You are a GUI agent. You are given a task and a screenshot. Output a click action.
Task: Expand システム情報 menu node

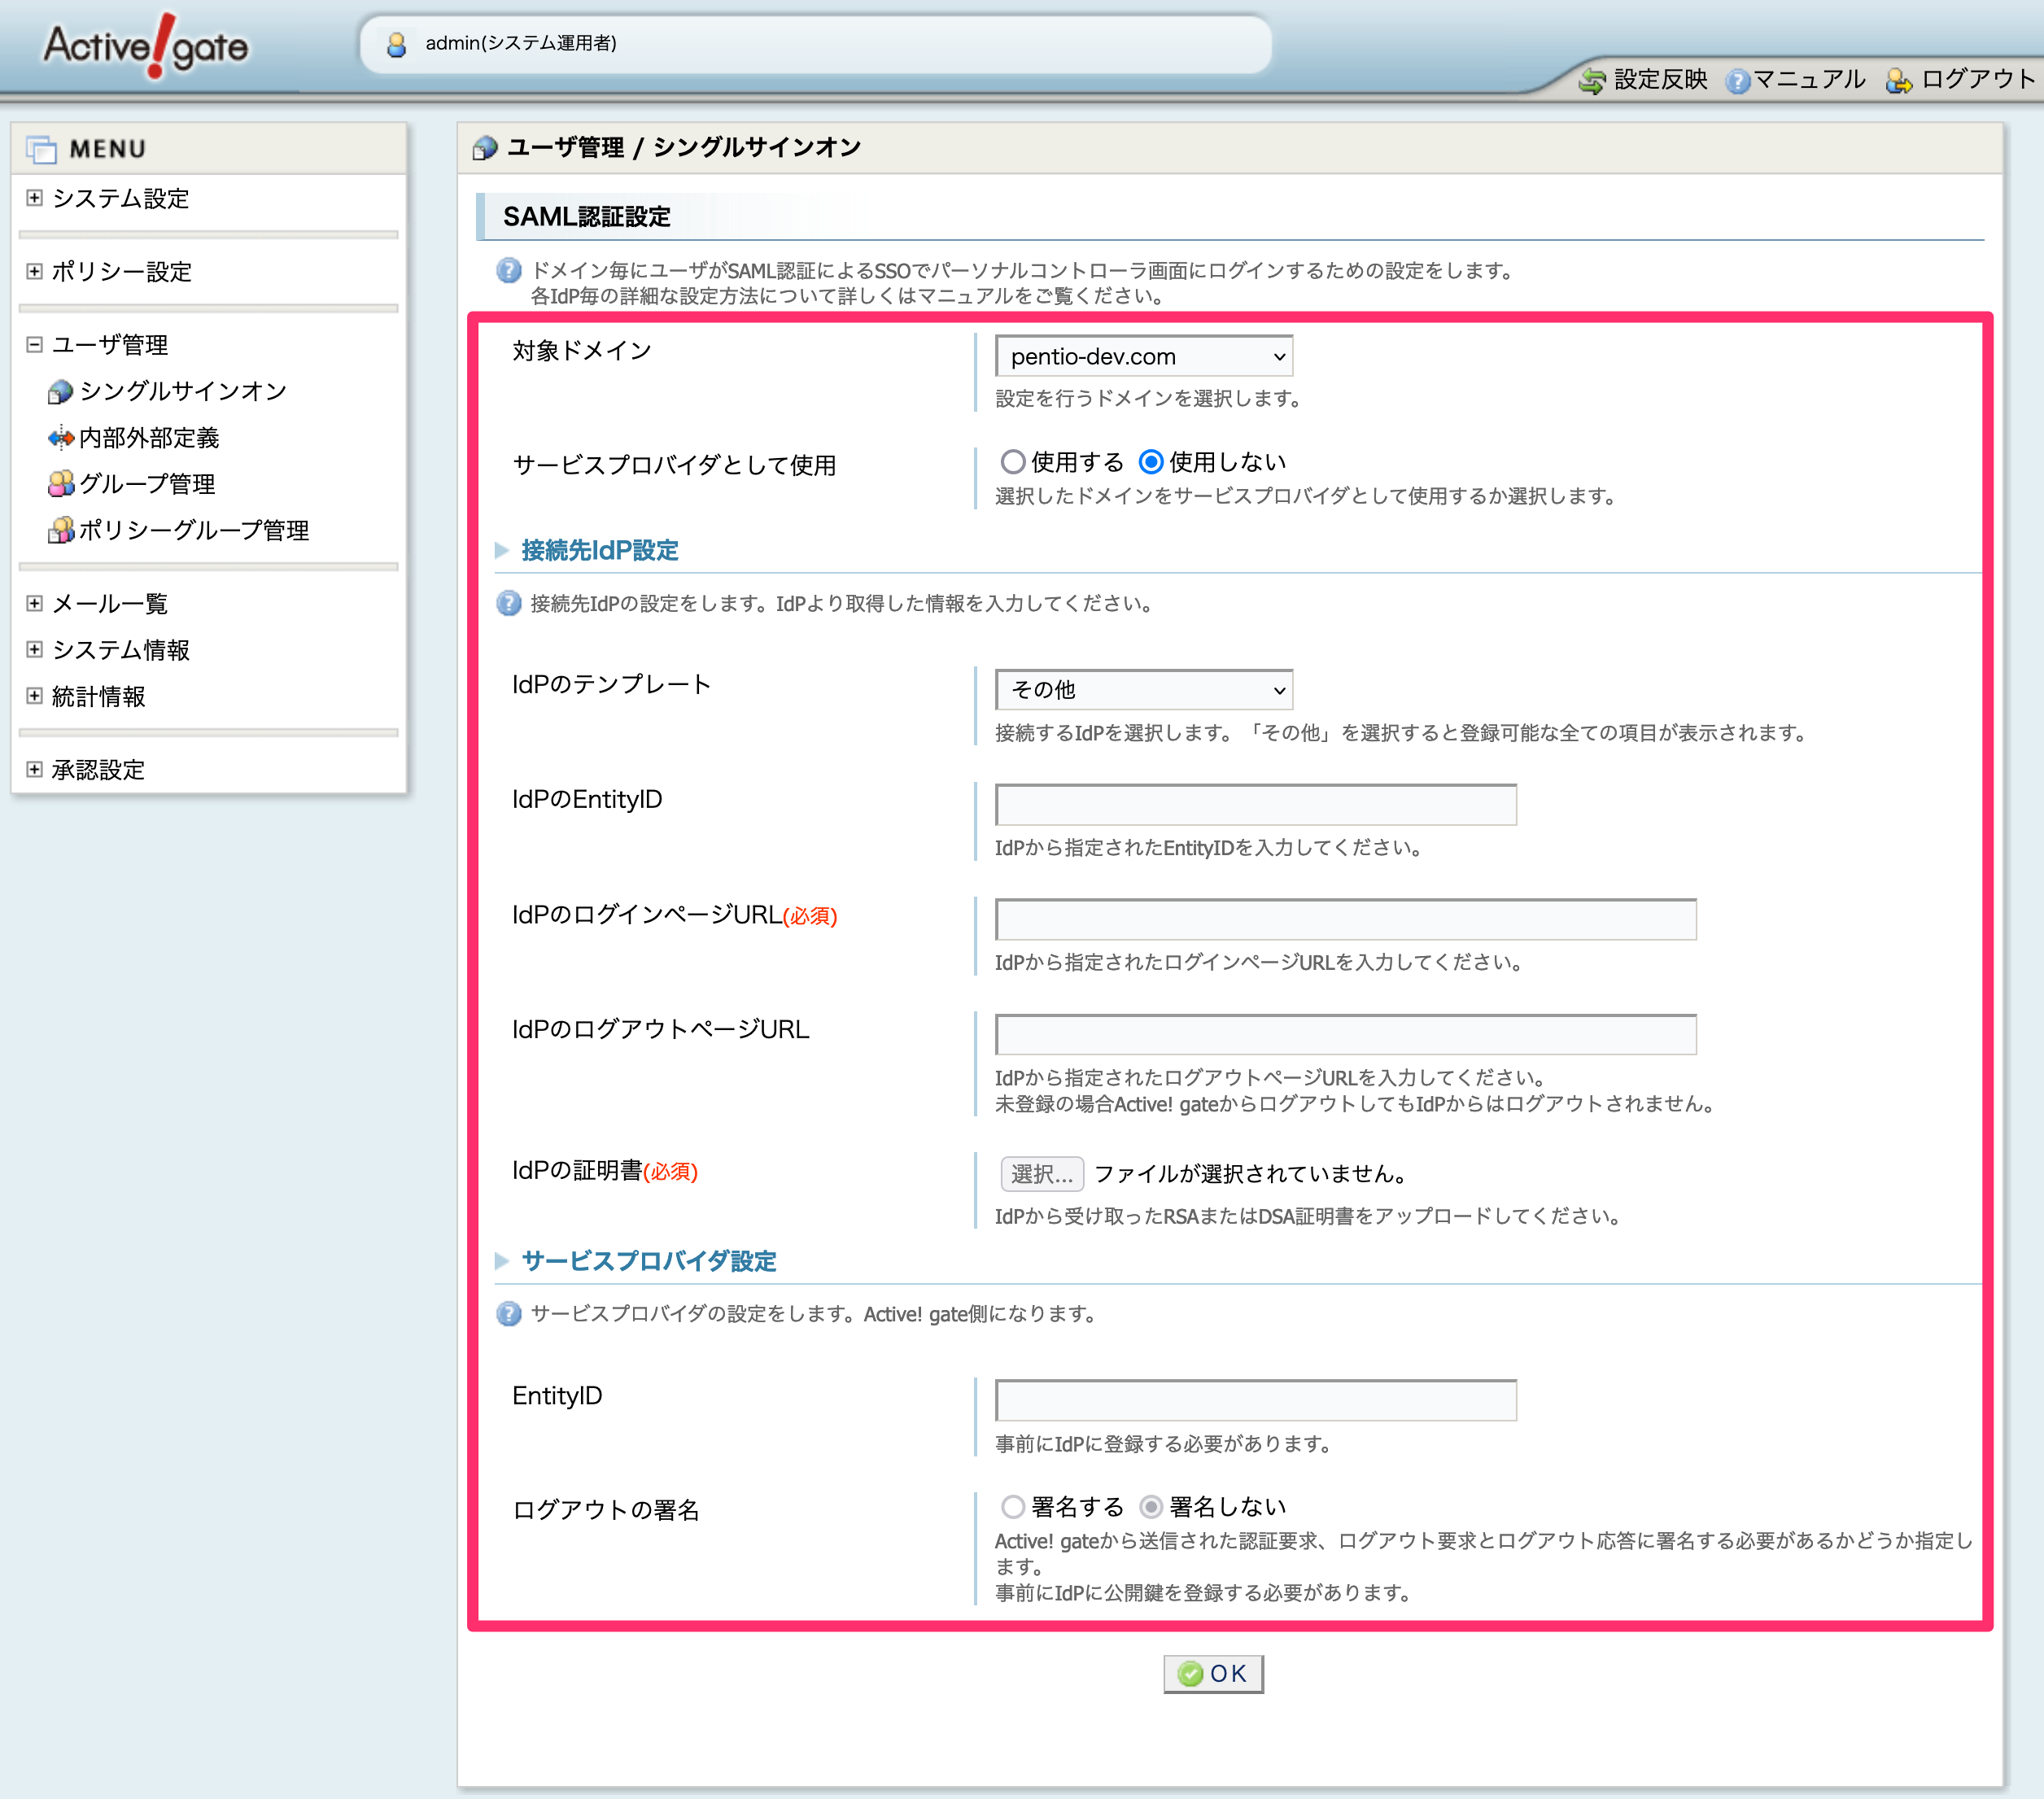tap(34, 650)
